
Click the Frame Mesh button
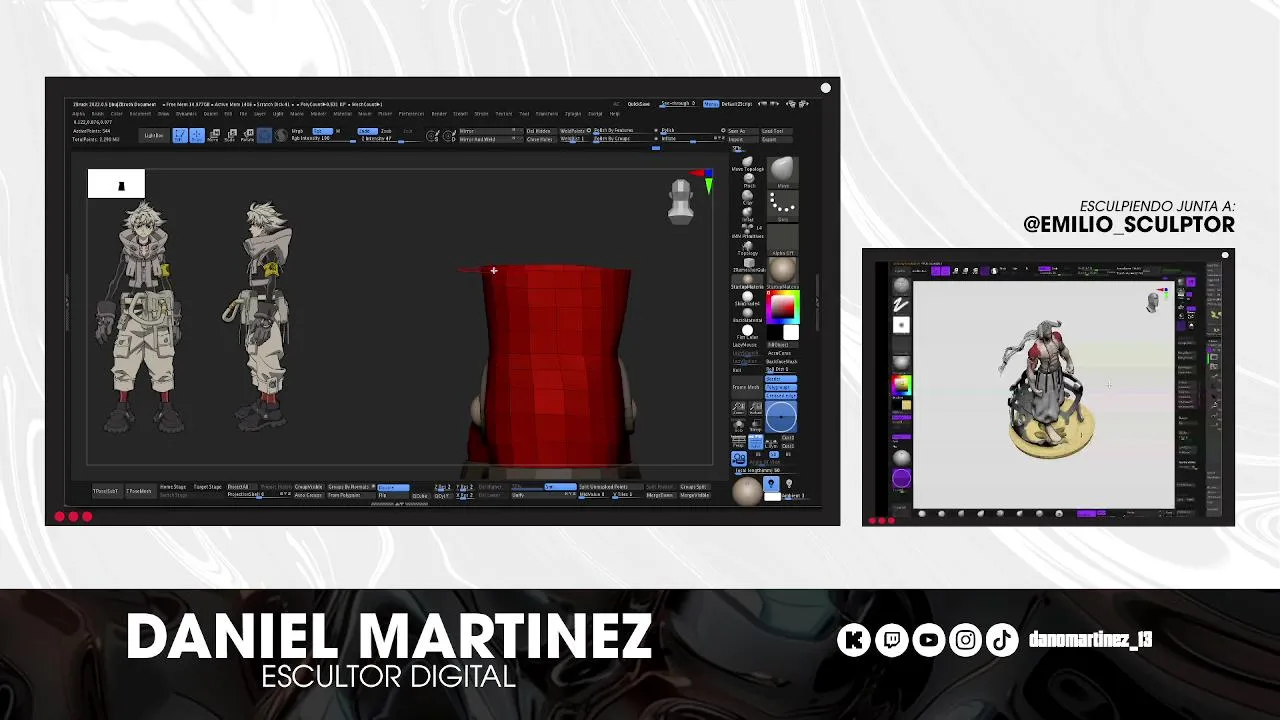point(746,387)
